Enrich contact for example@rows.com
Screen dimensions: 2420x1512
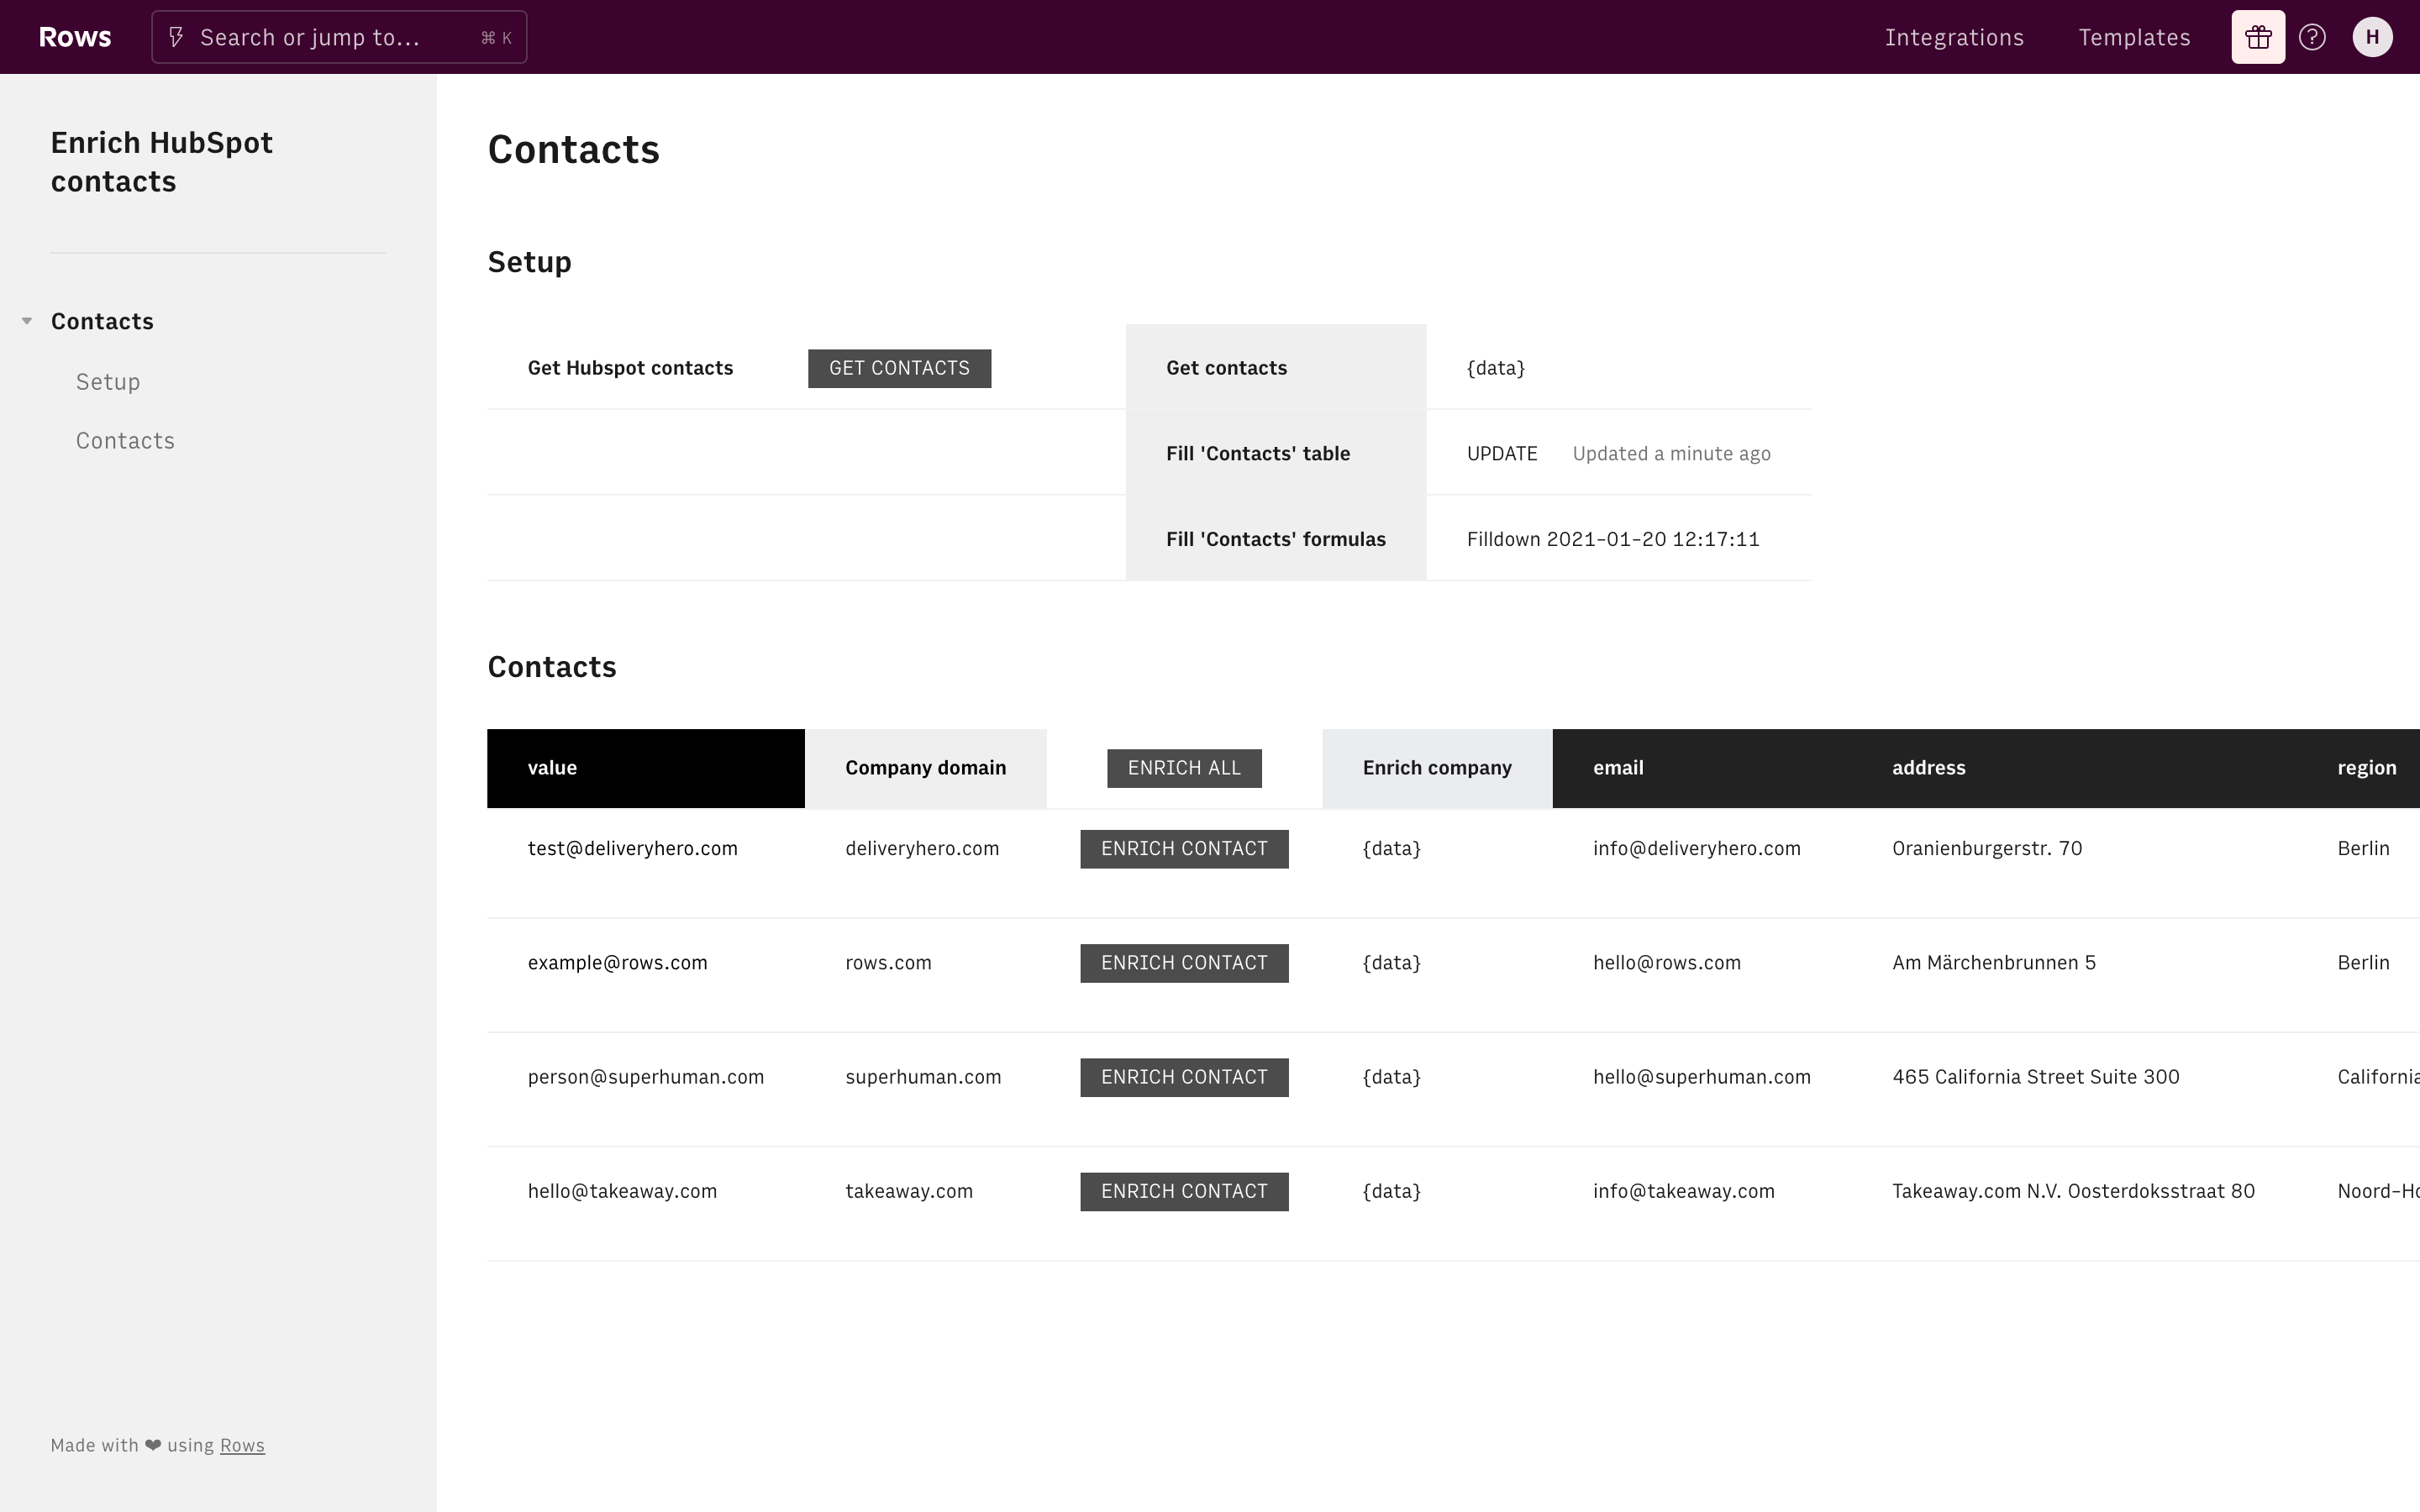click(x=1184, y=963)
